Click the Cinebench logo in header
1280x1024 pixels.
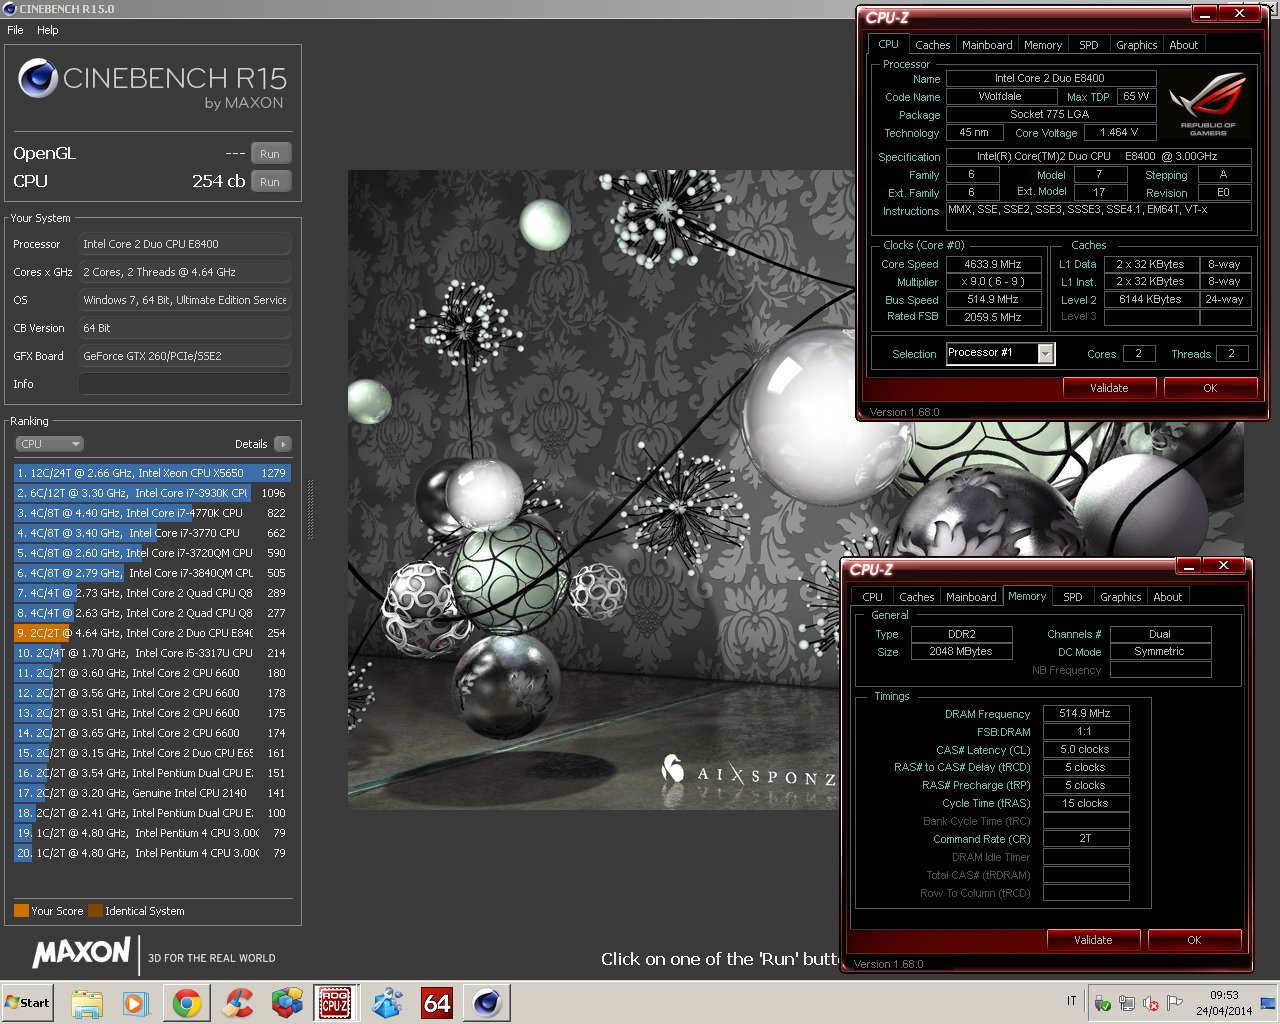[x=38, y=79]
